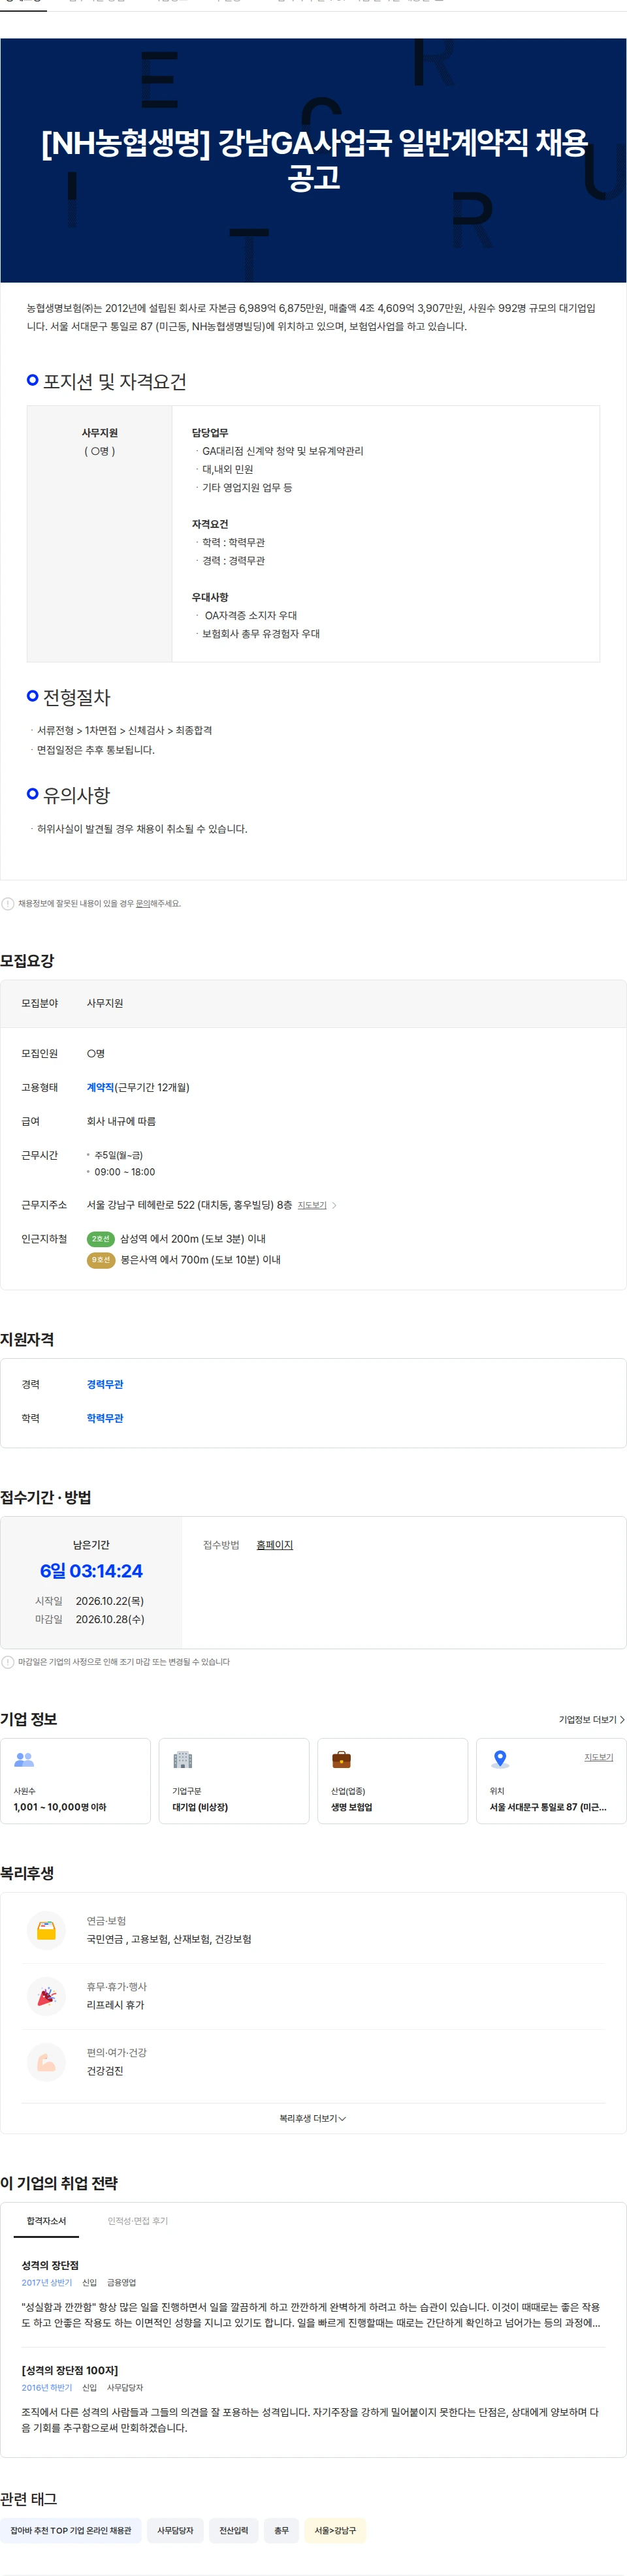The image size is (627, 2576).
Task: Click the 2016년 하반기 label on second essay
Action: pos(47,2387)
